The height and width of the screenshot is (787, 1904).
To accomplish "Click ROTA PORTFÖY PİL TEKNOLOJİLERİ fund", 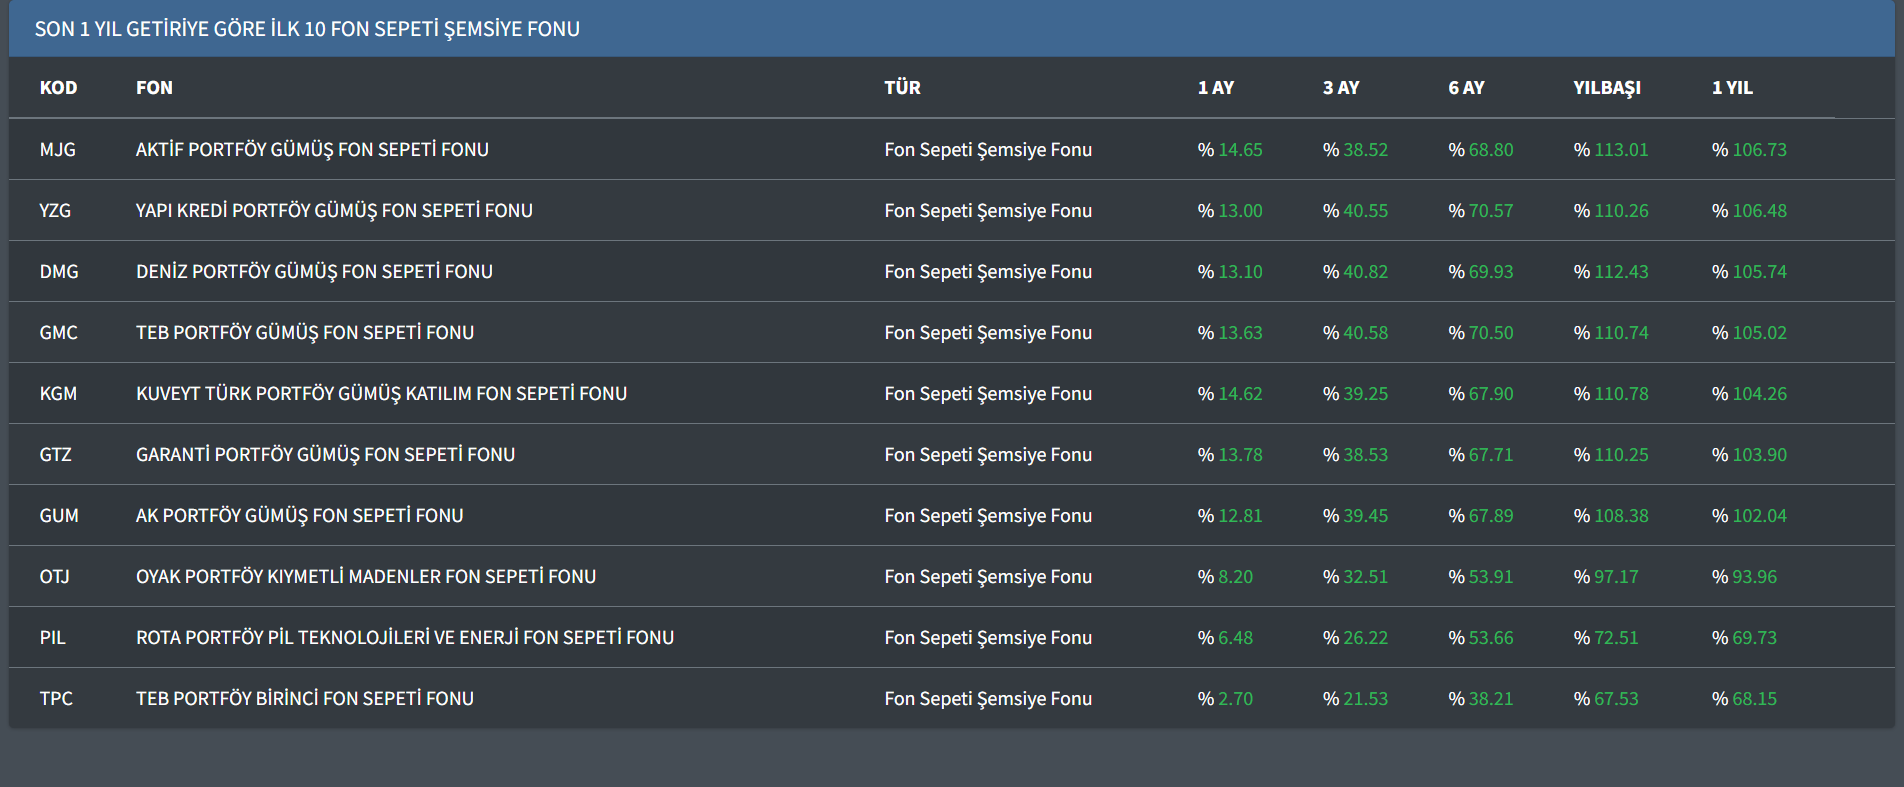I will click(x=404, y=638).
